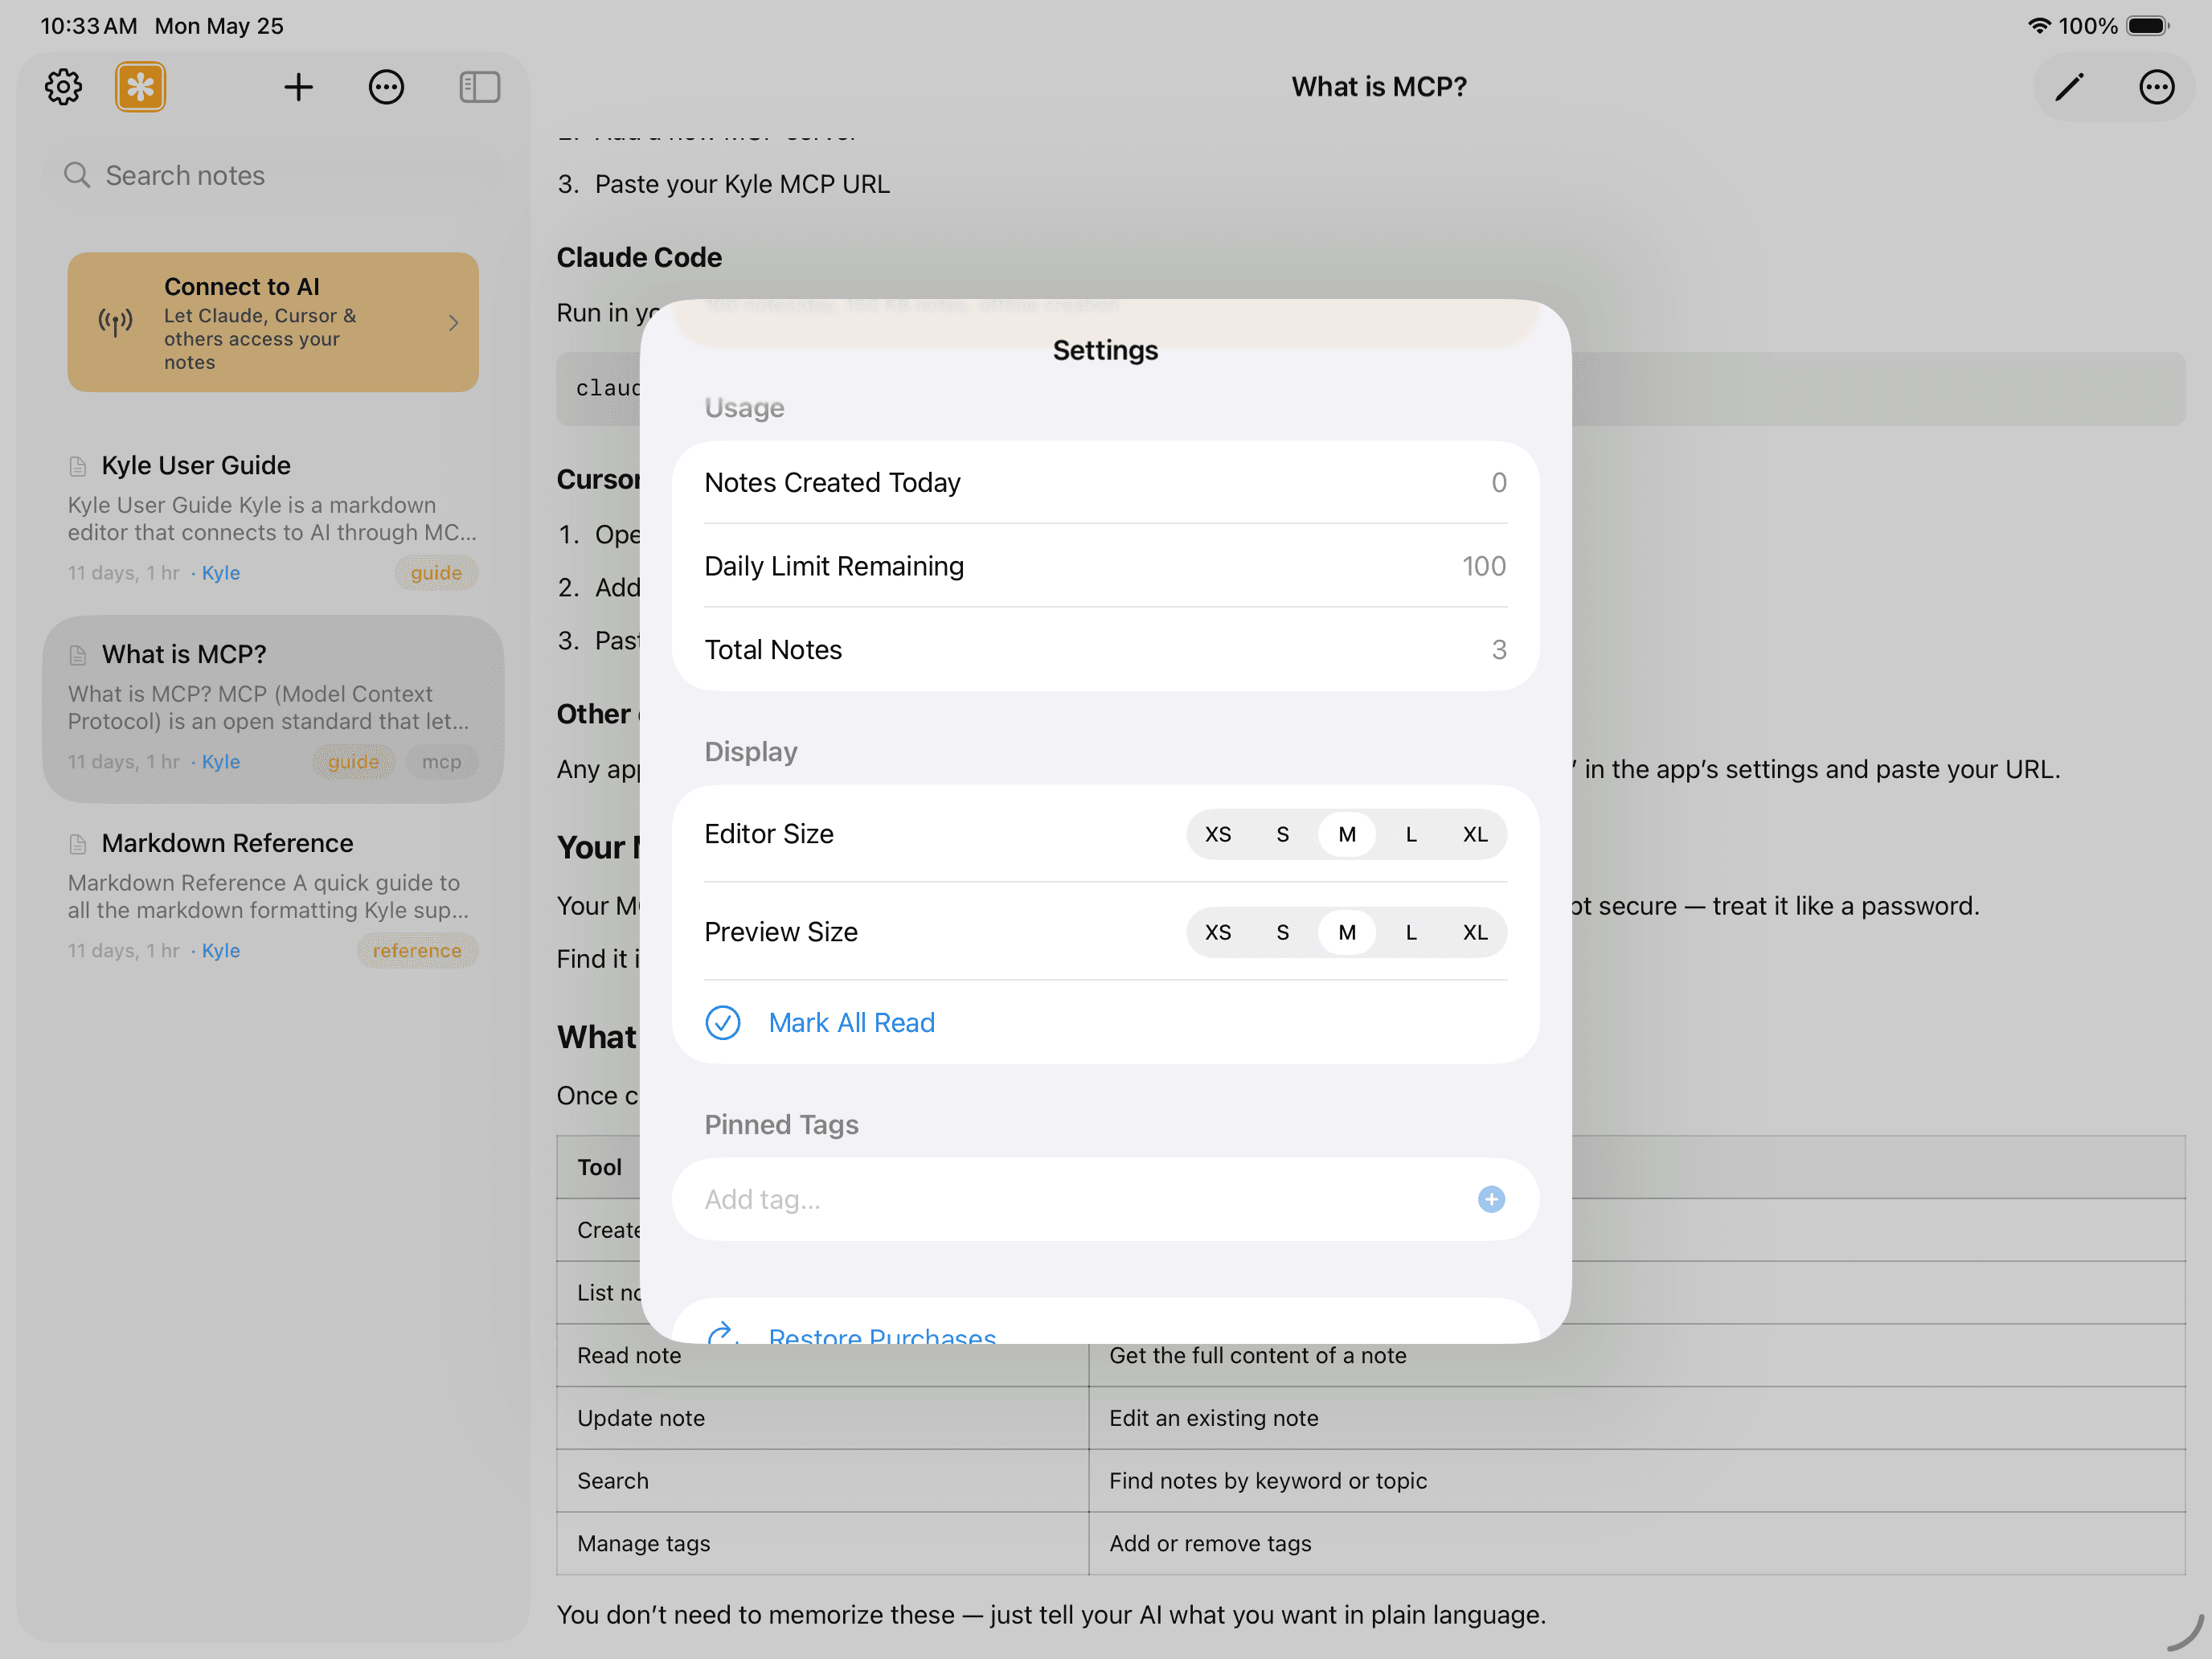Click guide tag on What is MCP? note
The image size is (2212, 1659).
pos(353,762)
